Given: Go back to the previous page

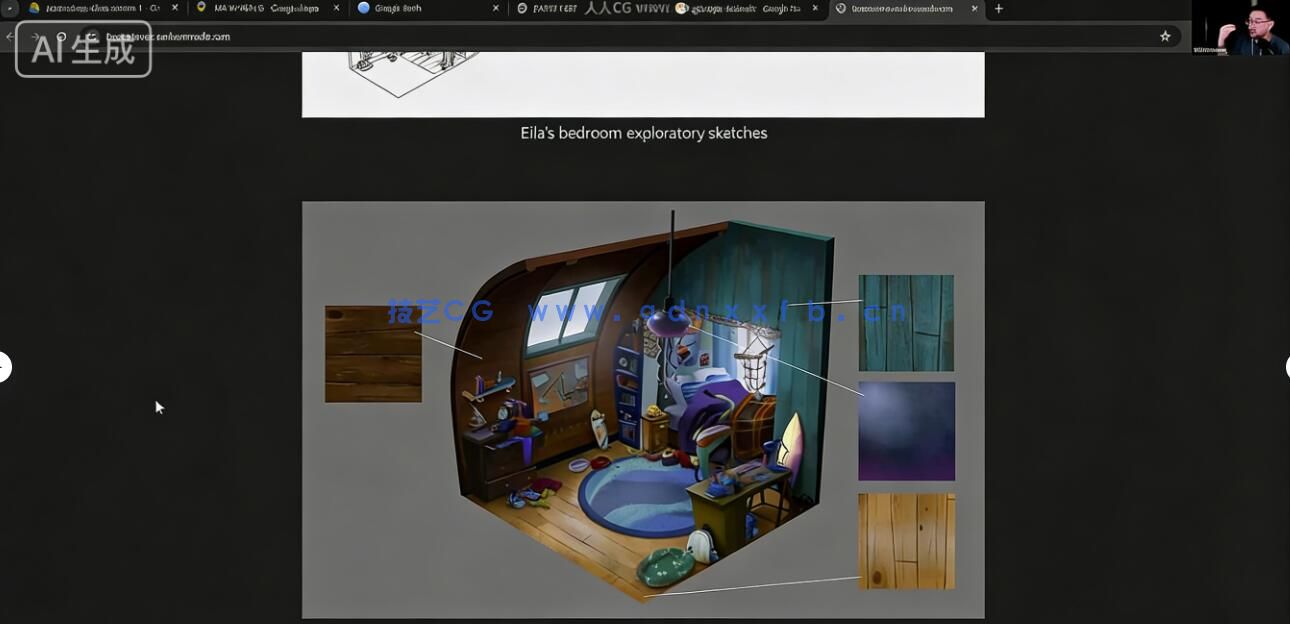Looking at the screenshot, I should pos(10,37).
